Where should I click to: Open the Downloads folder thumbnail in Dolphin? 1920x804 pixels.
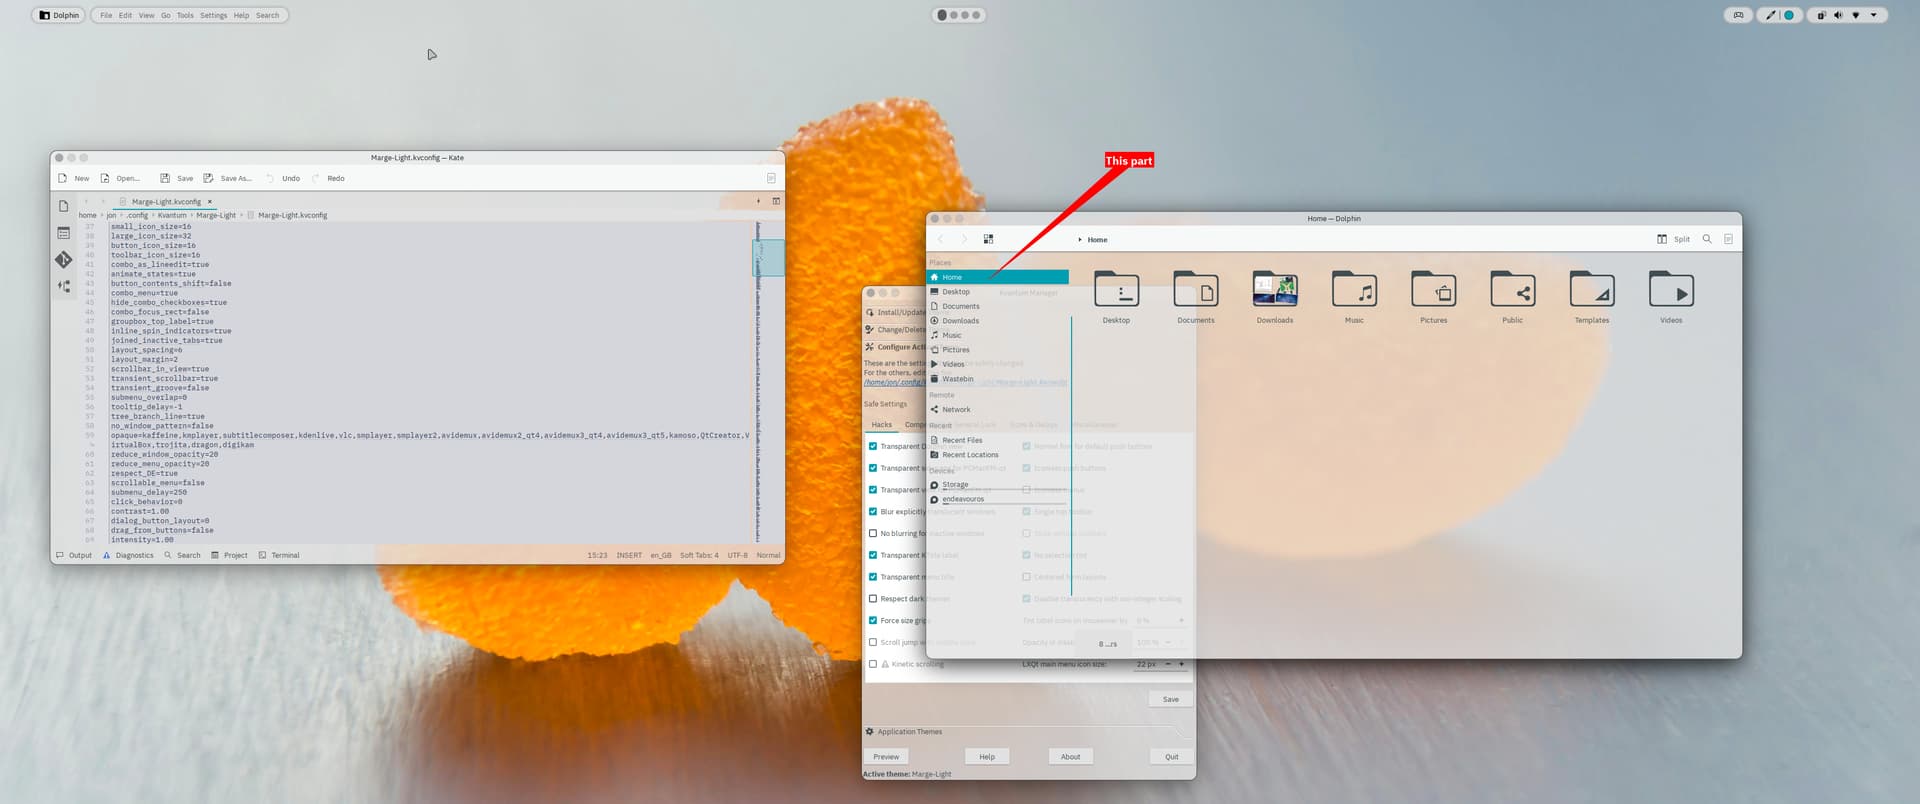[x=1275, y=291]
